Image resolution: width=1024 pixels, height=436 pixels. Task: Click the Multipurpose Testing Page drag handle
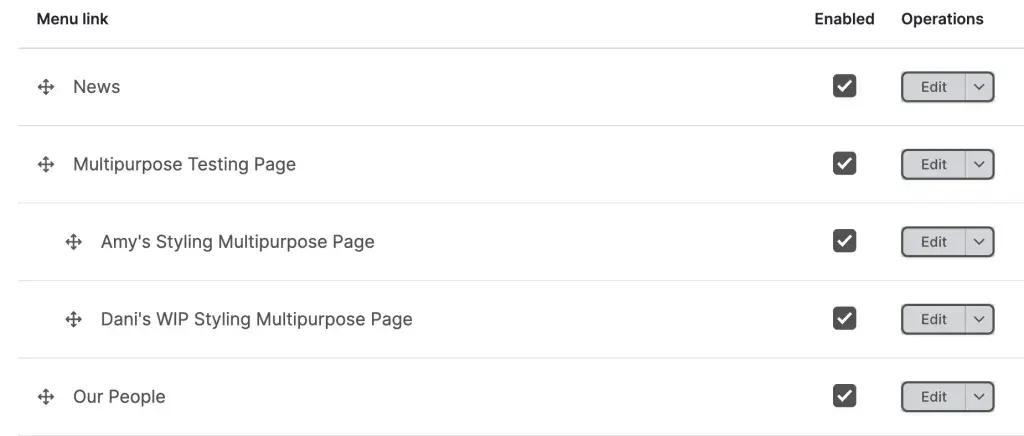coord(45,164)
